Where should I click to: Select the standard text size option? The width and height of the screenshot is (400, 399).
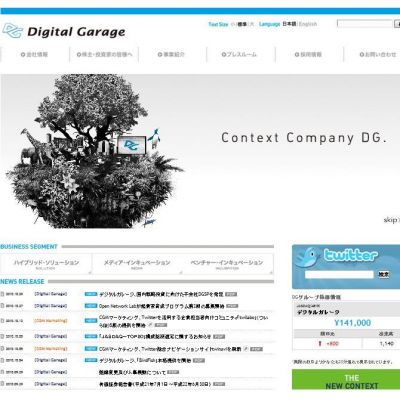(242, 24)
